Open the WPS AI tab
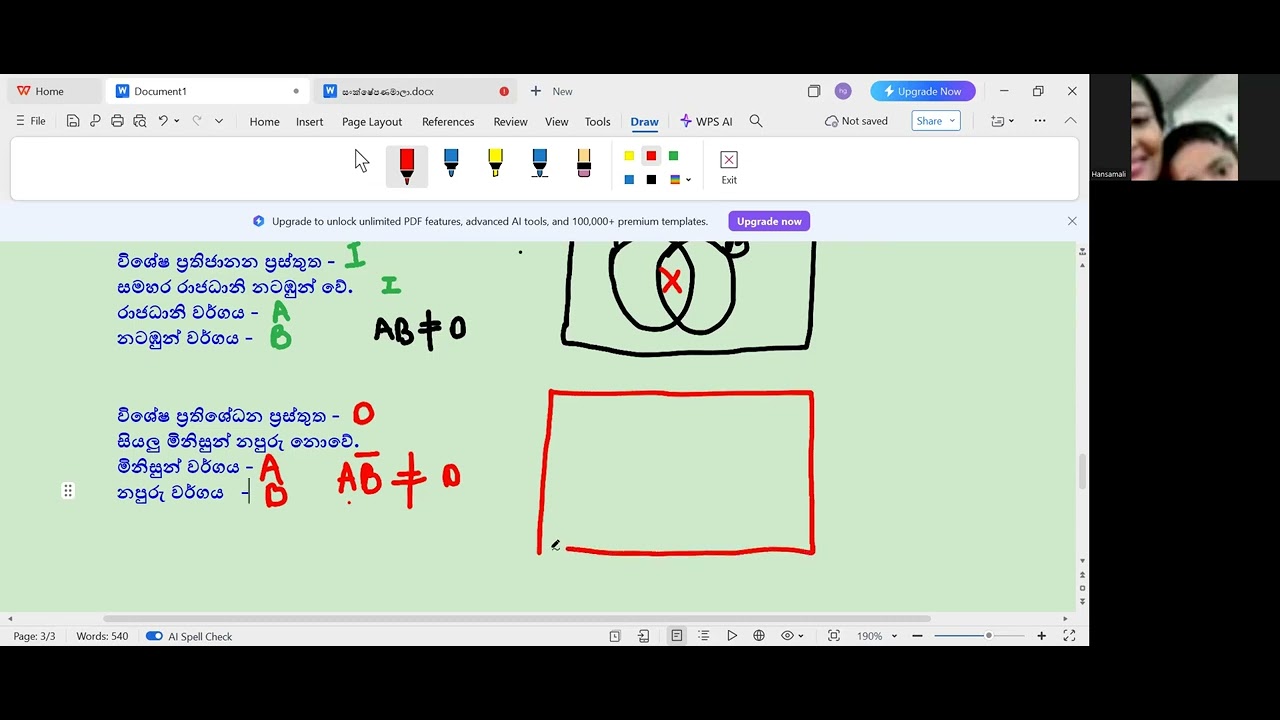Image resolution: width=1280 pixels, height=720 pixels. 706,121
